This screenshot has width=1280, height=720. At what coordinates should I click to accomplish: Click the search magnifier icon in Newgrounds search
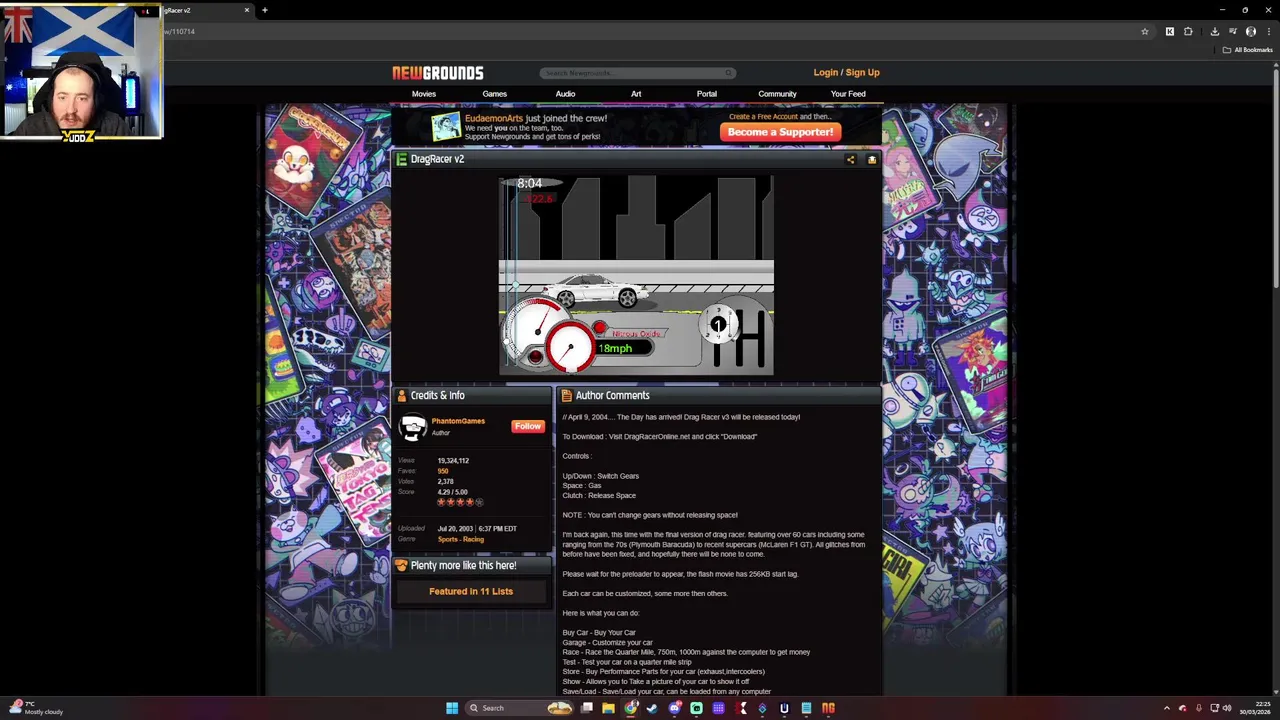click(x=729, y=73)
